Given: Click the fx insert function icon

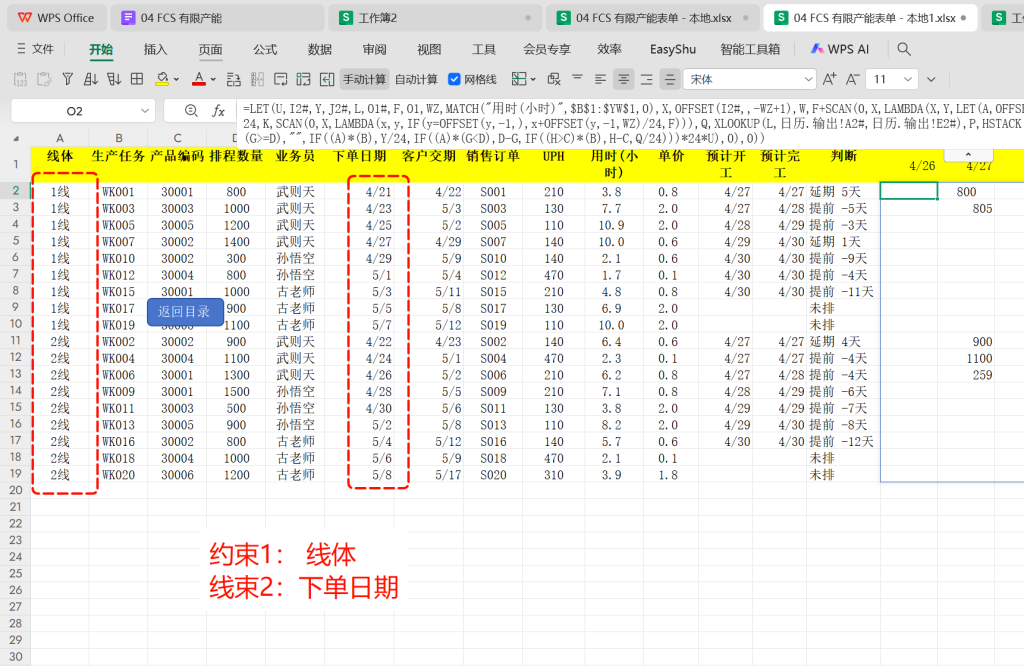Looking at the screenshot, I should click(219, 111).
